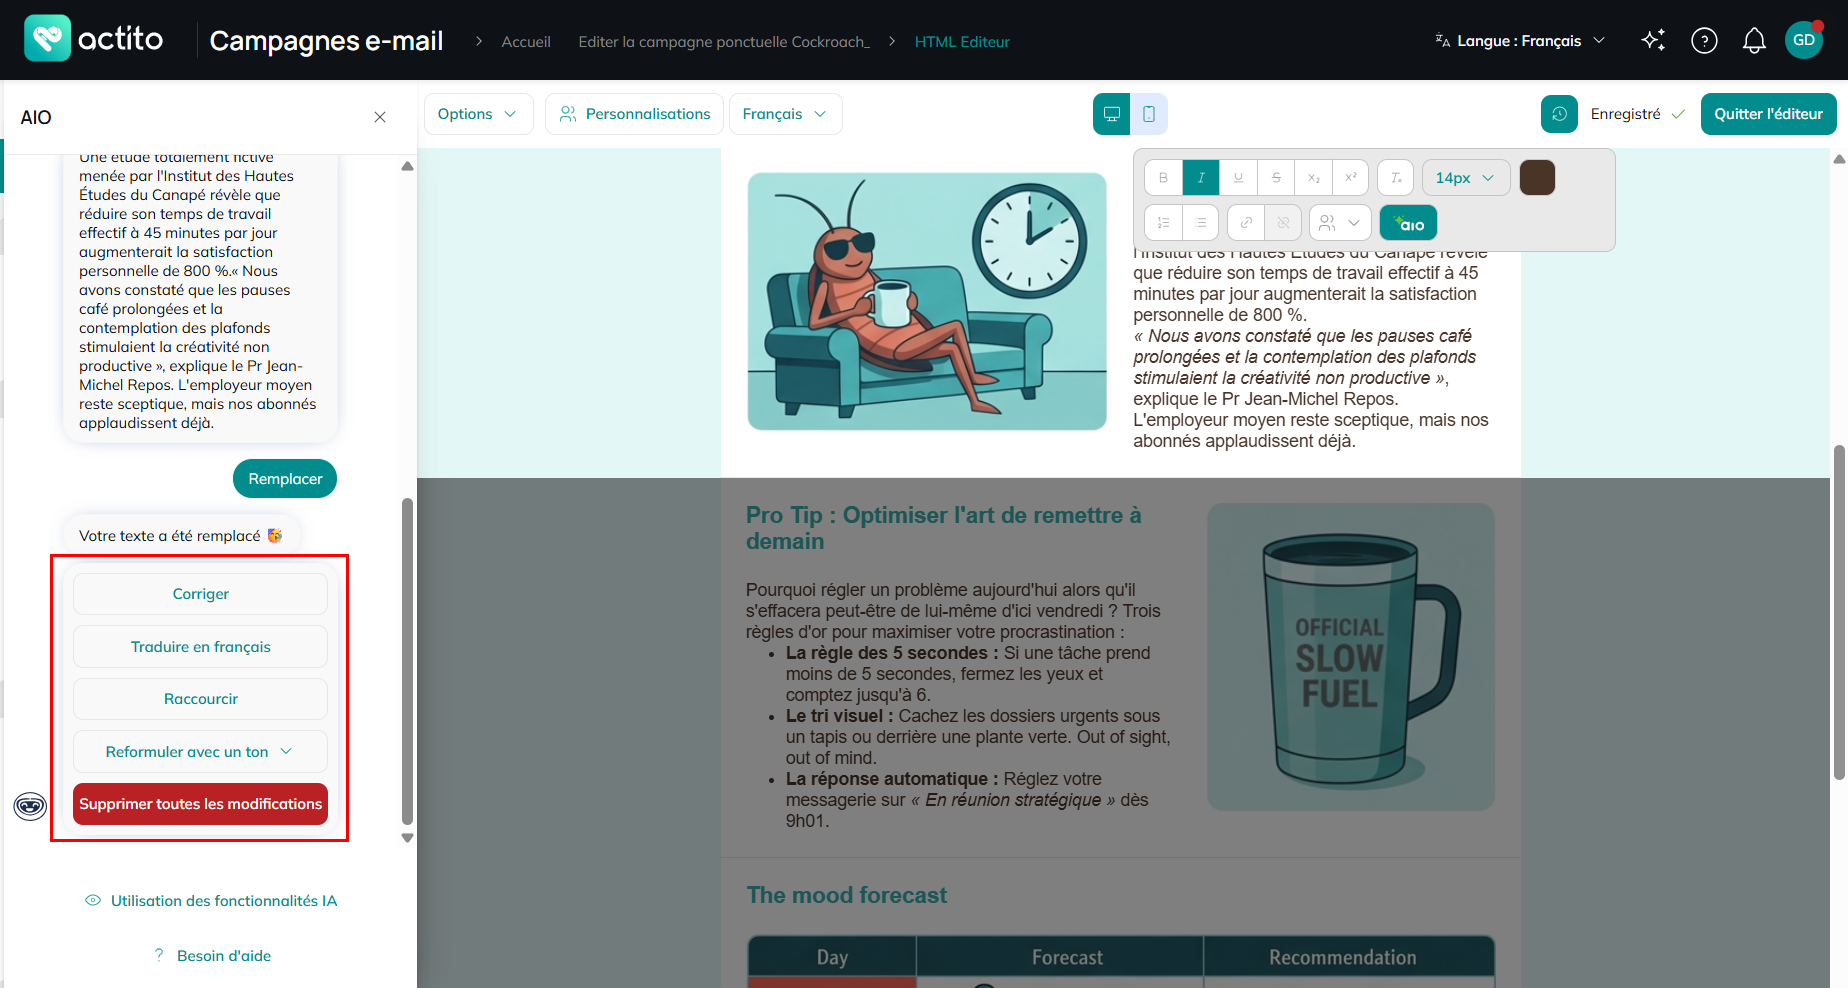This screenshot has height=988, width=1848.
Task: Open Besoin d'aide link
Action: [x=212, y=956]
